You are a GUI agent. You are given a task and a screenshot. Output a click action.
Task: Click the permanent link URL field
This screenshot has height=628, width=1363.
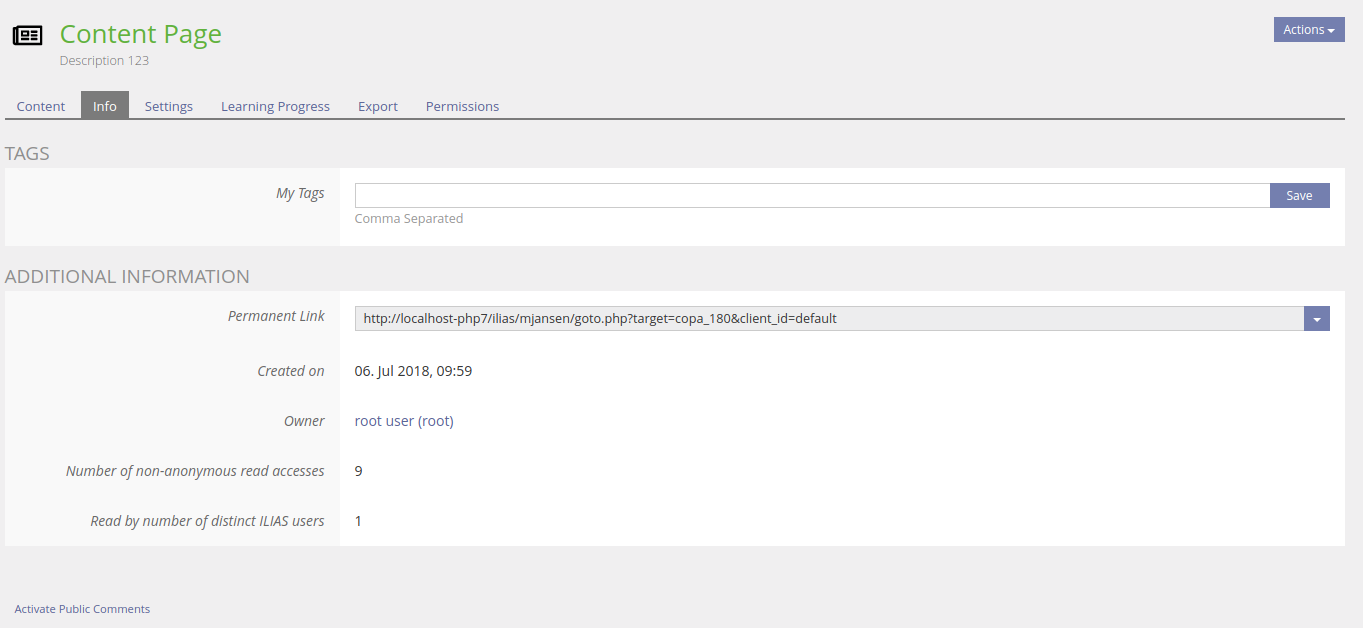point(828,319)
